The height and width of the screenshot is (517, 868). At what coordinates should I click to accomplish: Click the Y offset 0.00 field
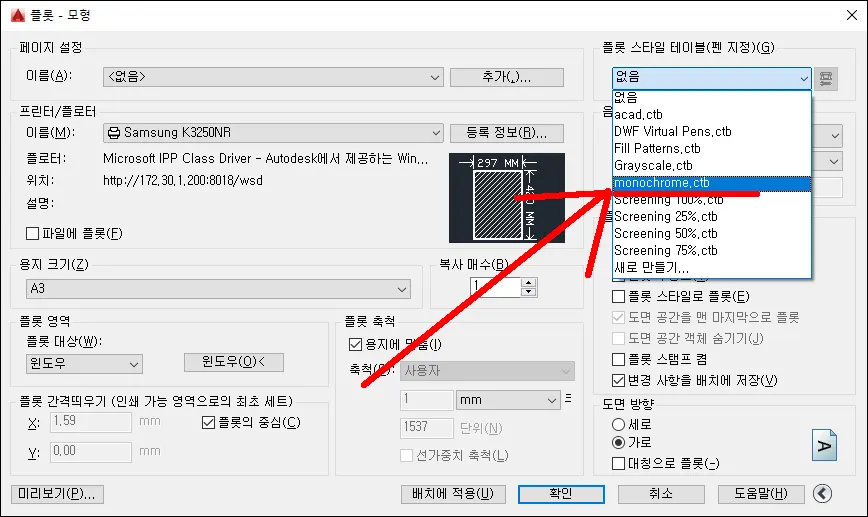[x=91, y=452]
